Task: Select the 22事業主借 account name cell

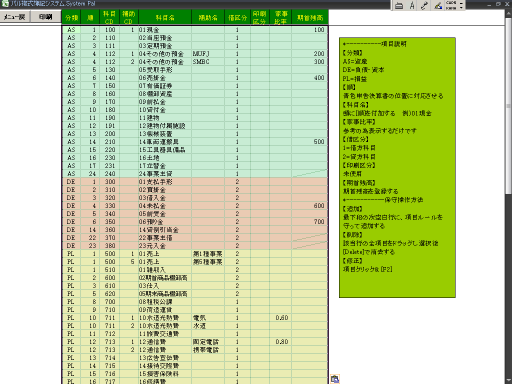Action: point(165,238)
